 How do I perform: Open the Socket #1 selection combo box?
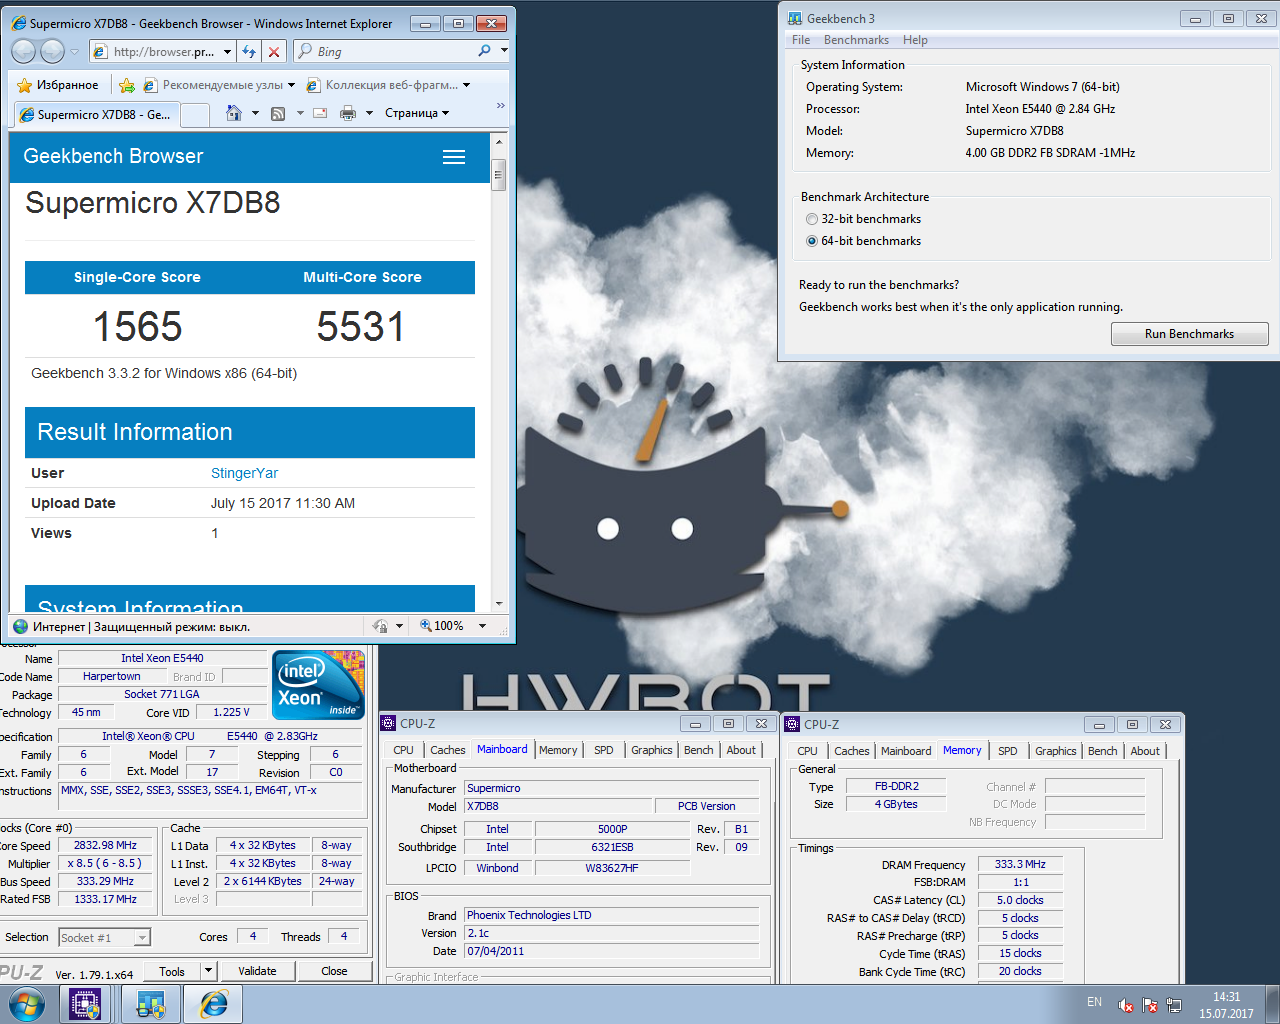104,937
